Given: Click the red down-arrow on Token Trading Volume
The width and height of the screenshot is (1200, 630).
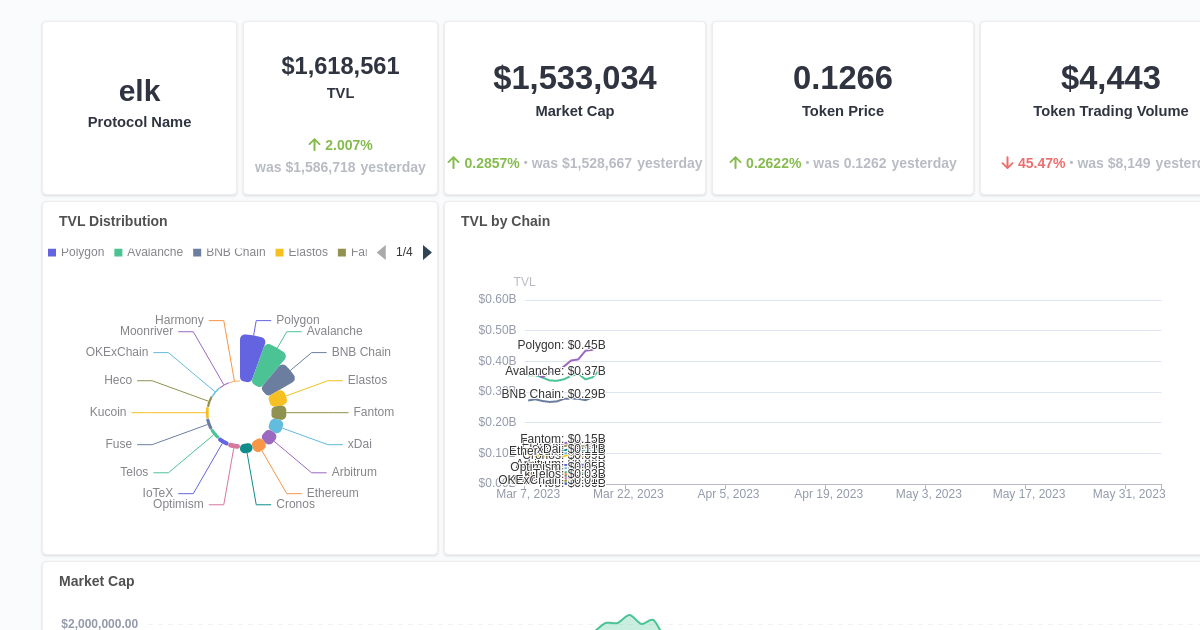Looking at the screenshot, I should click(1008, 163).
